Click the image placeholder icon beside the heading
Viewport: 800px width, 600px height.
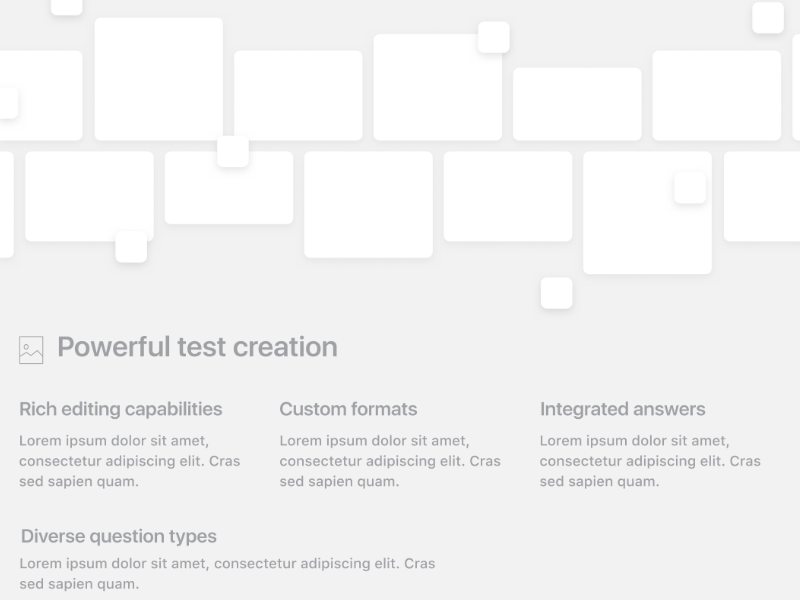pyautogui.click(x=31, y=350)
